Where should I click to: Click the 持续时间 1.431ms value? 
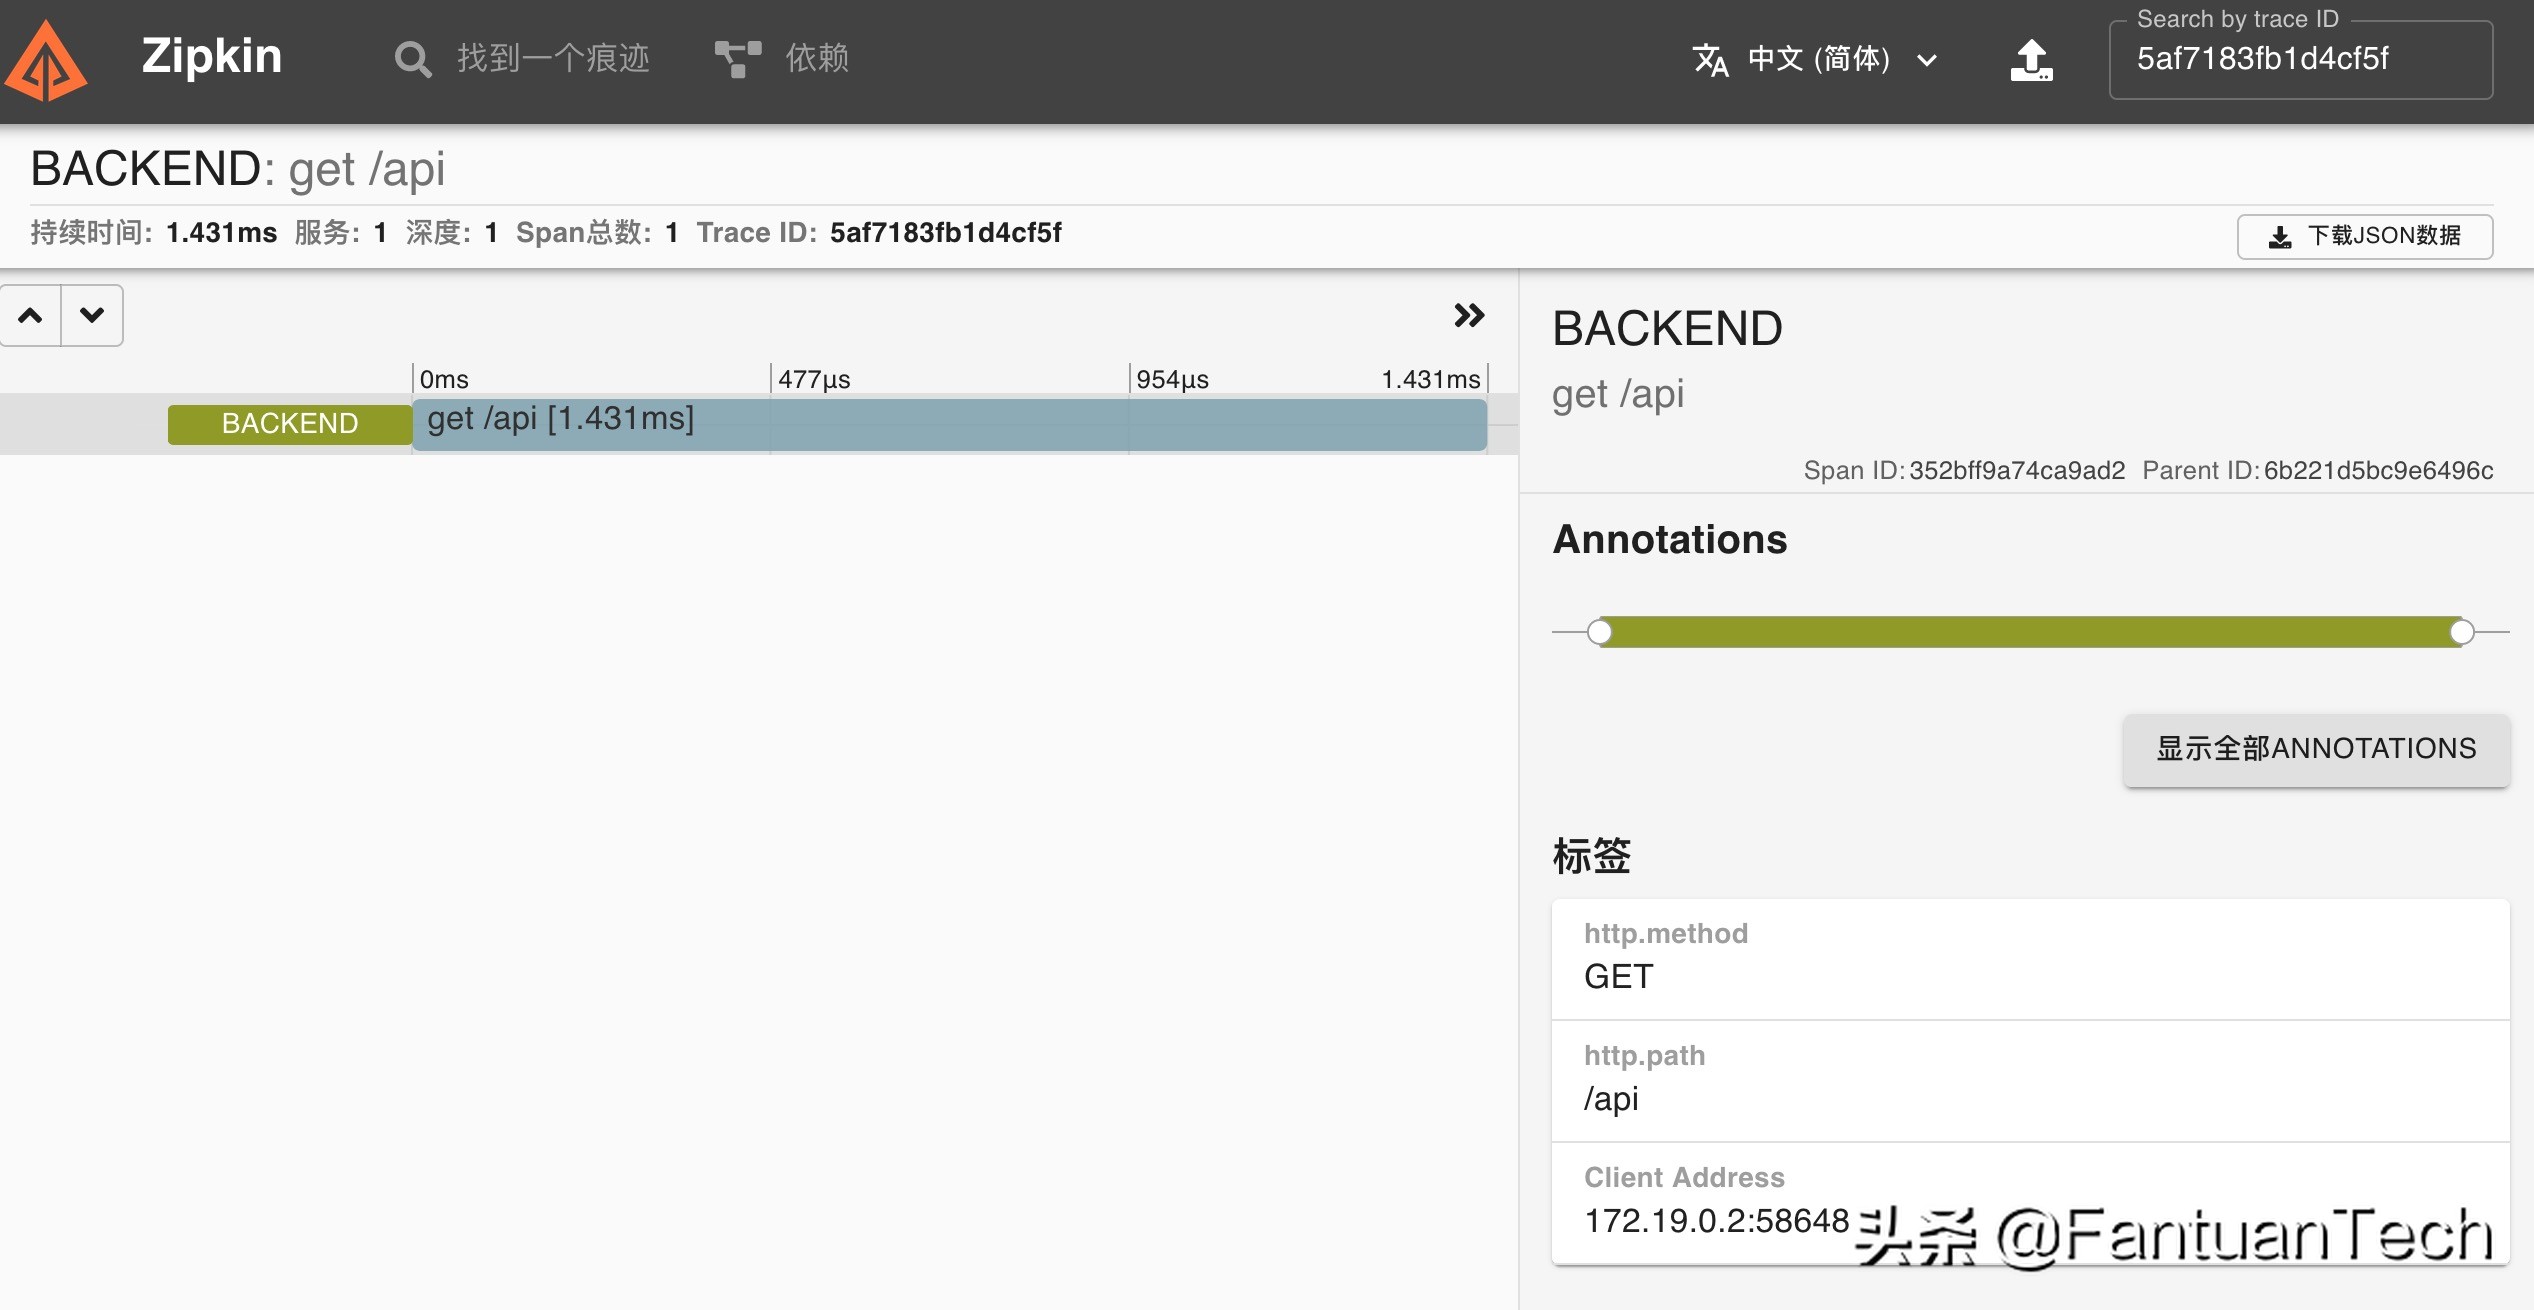(221, 233)
